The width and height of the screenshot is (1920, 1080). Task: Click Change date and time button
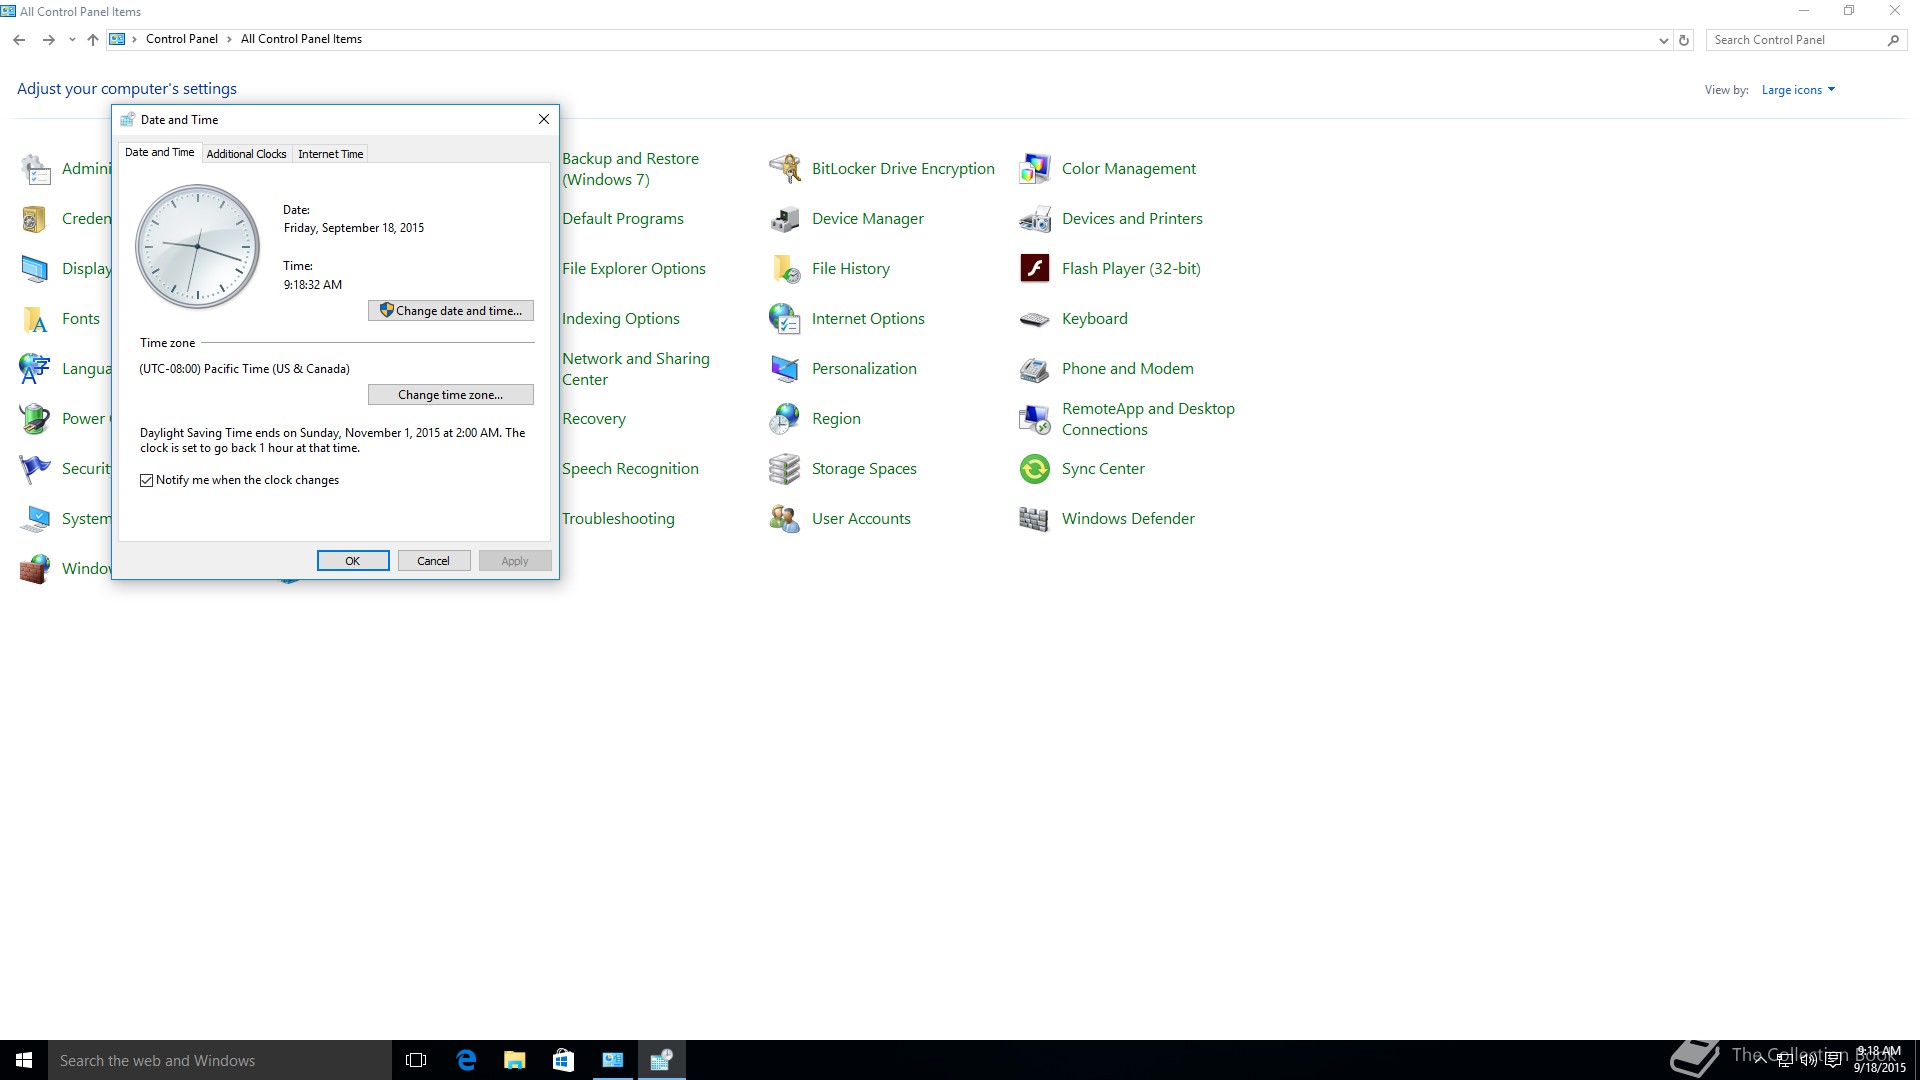[451, 311]
